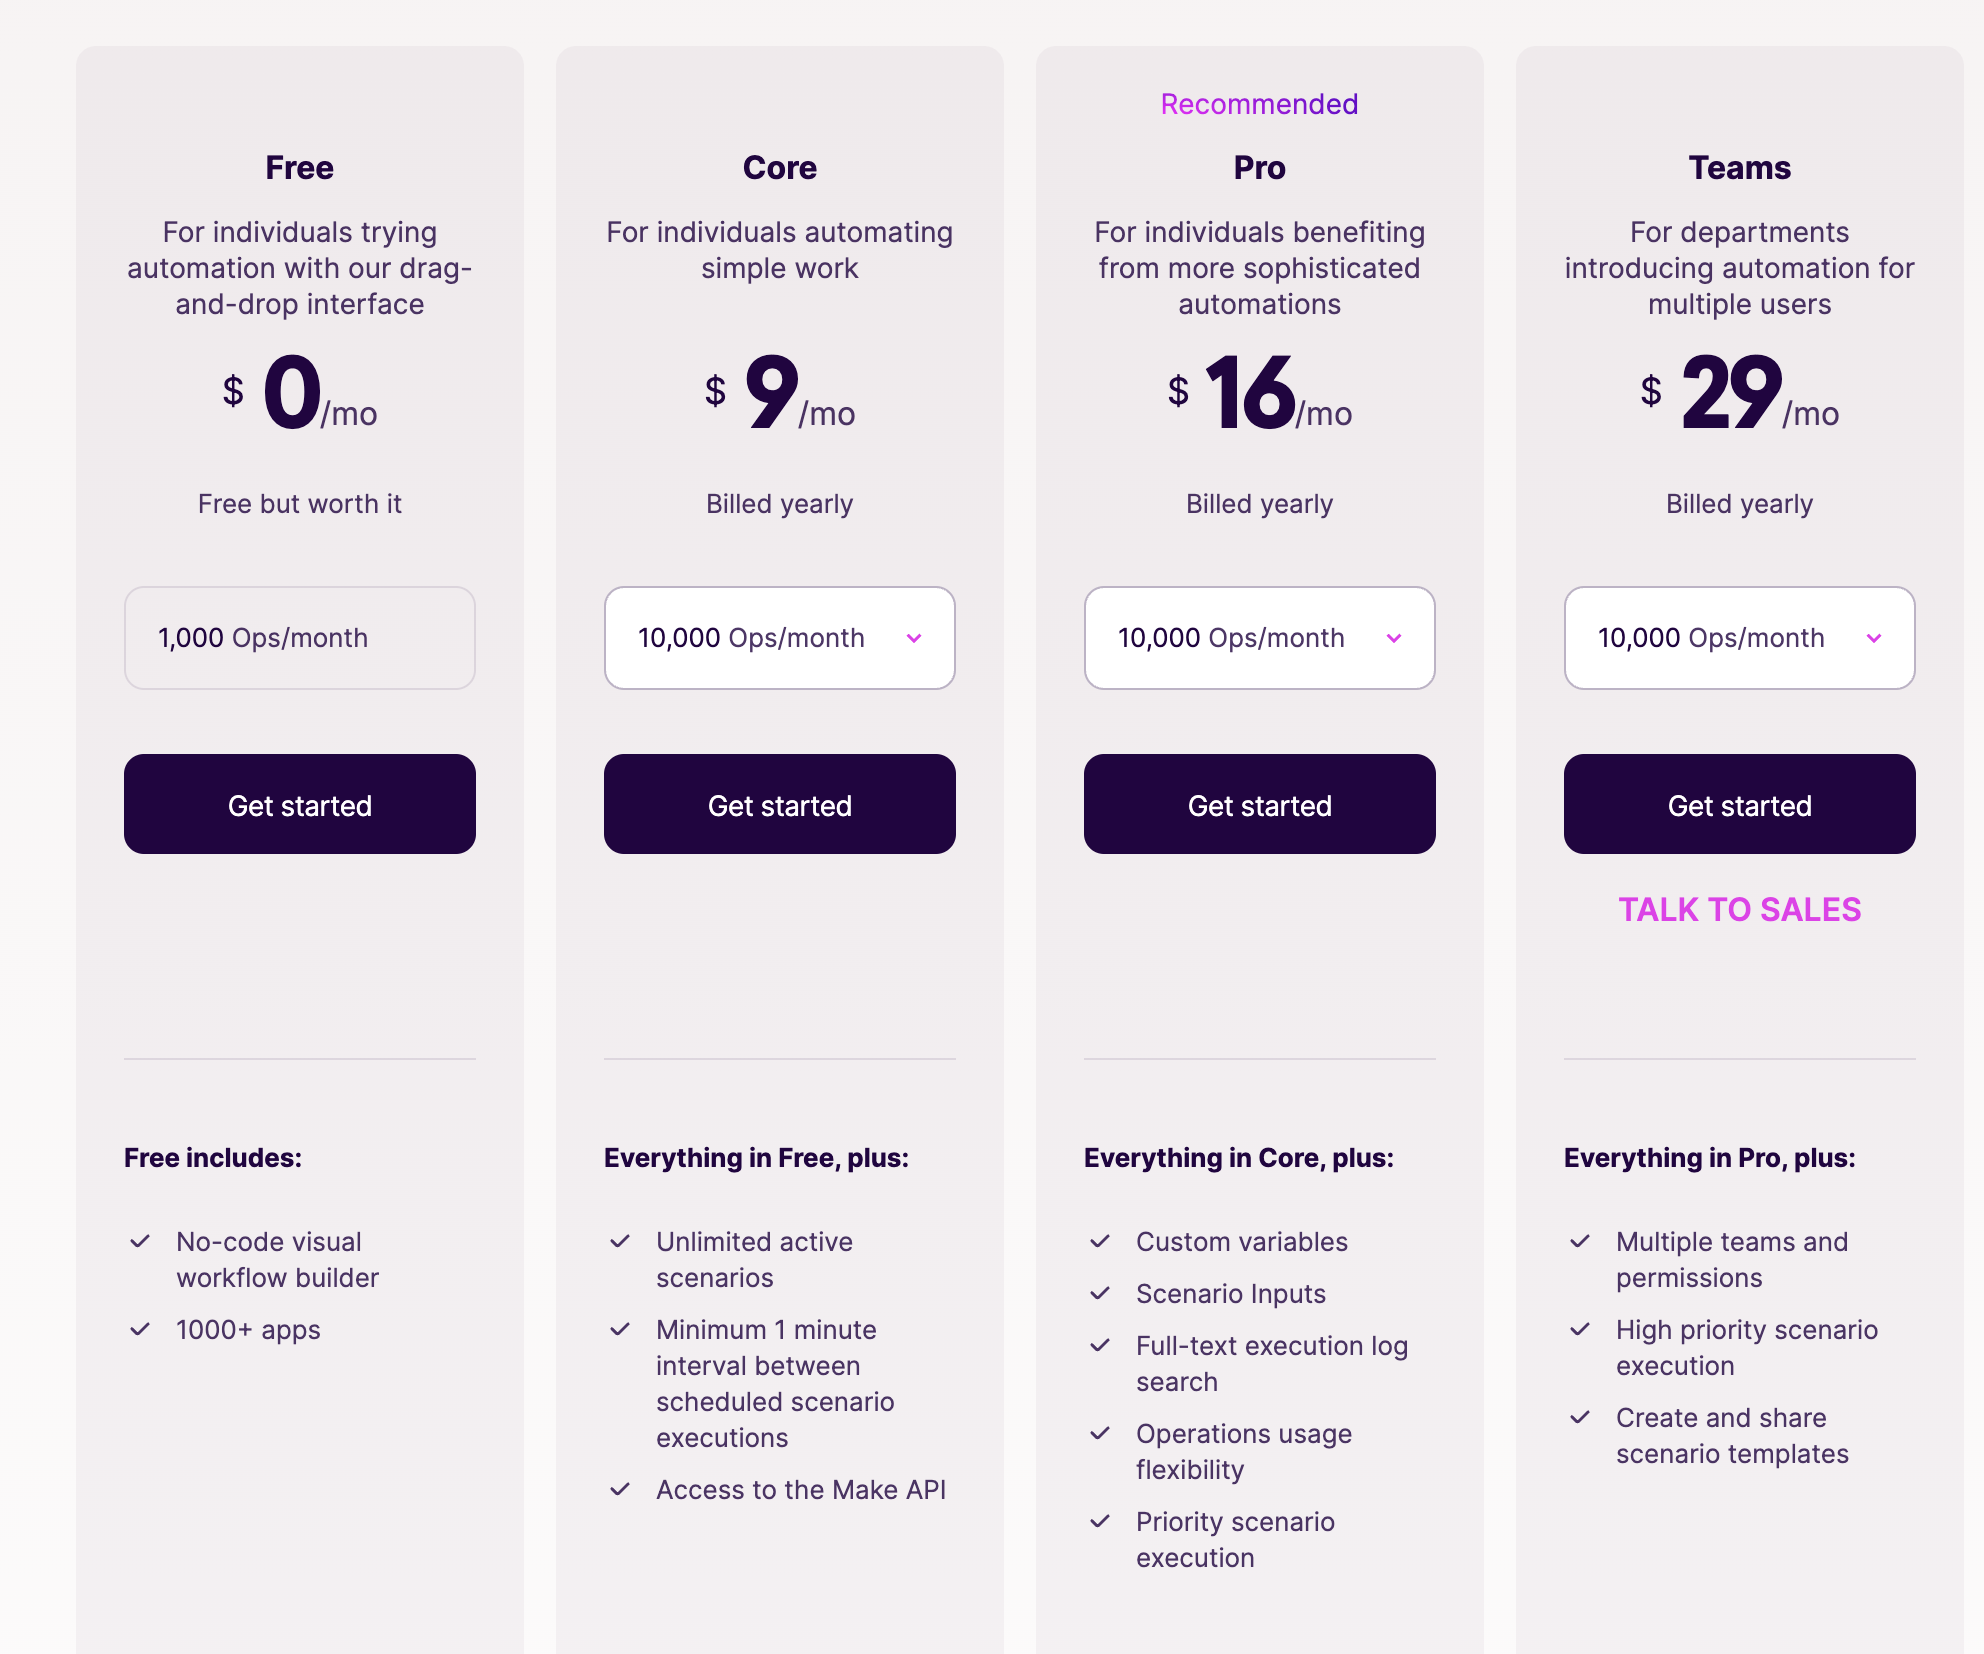The width and height of the screenshot is (1984, 1654).
Task: Click checkmark next to Scenario Inputs
Action: pyautogui.click(x=1100, y=1294)
